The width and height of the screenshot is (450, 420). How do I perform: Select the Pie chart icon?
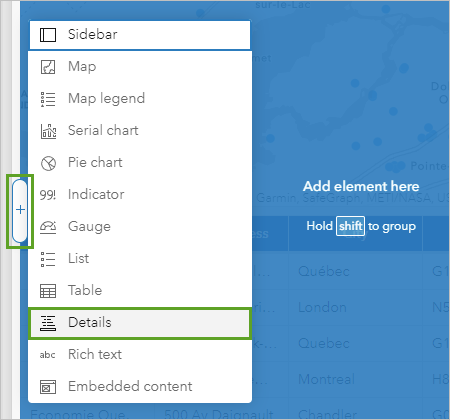click(48, 163)
